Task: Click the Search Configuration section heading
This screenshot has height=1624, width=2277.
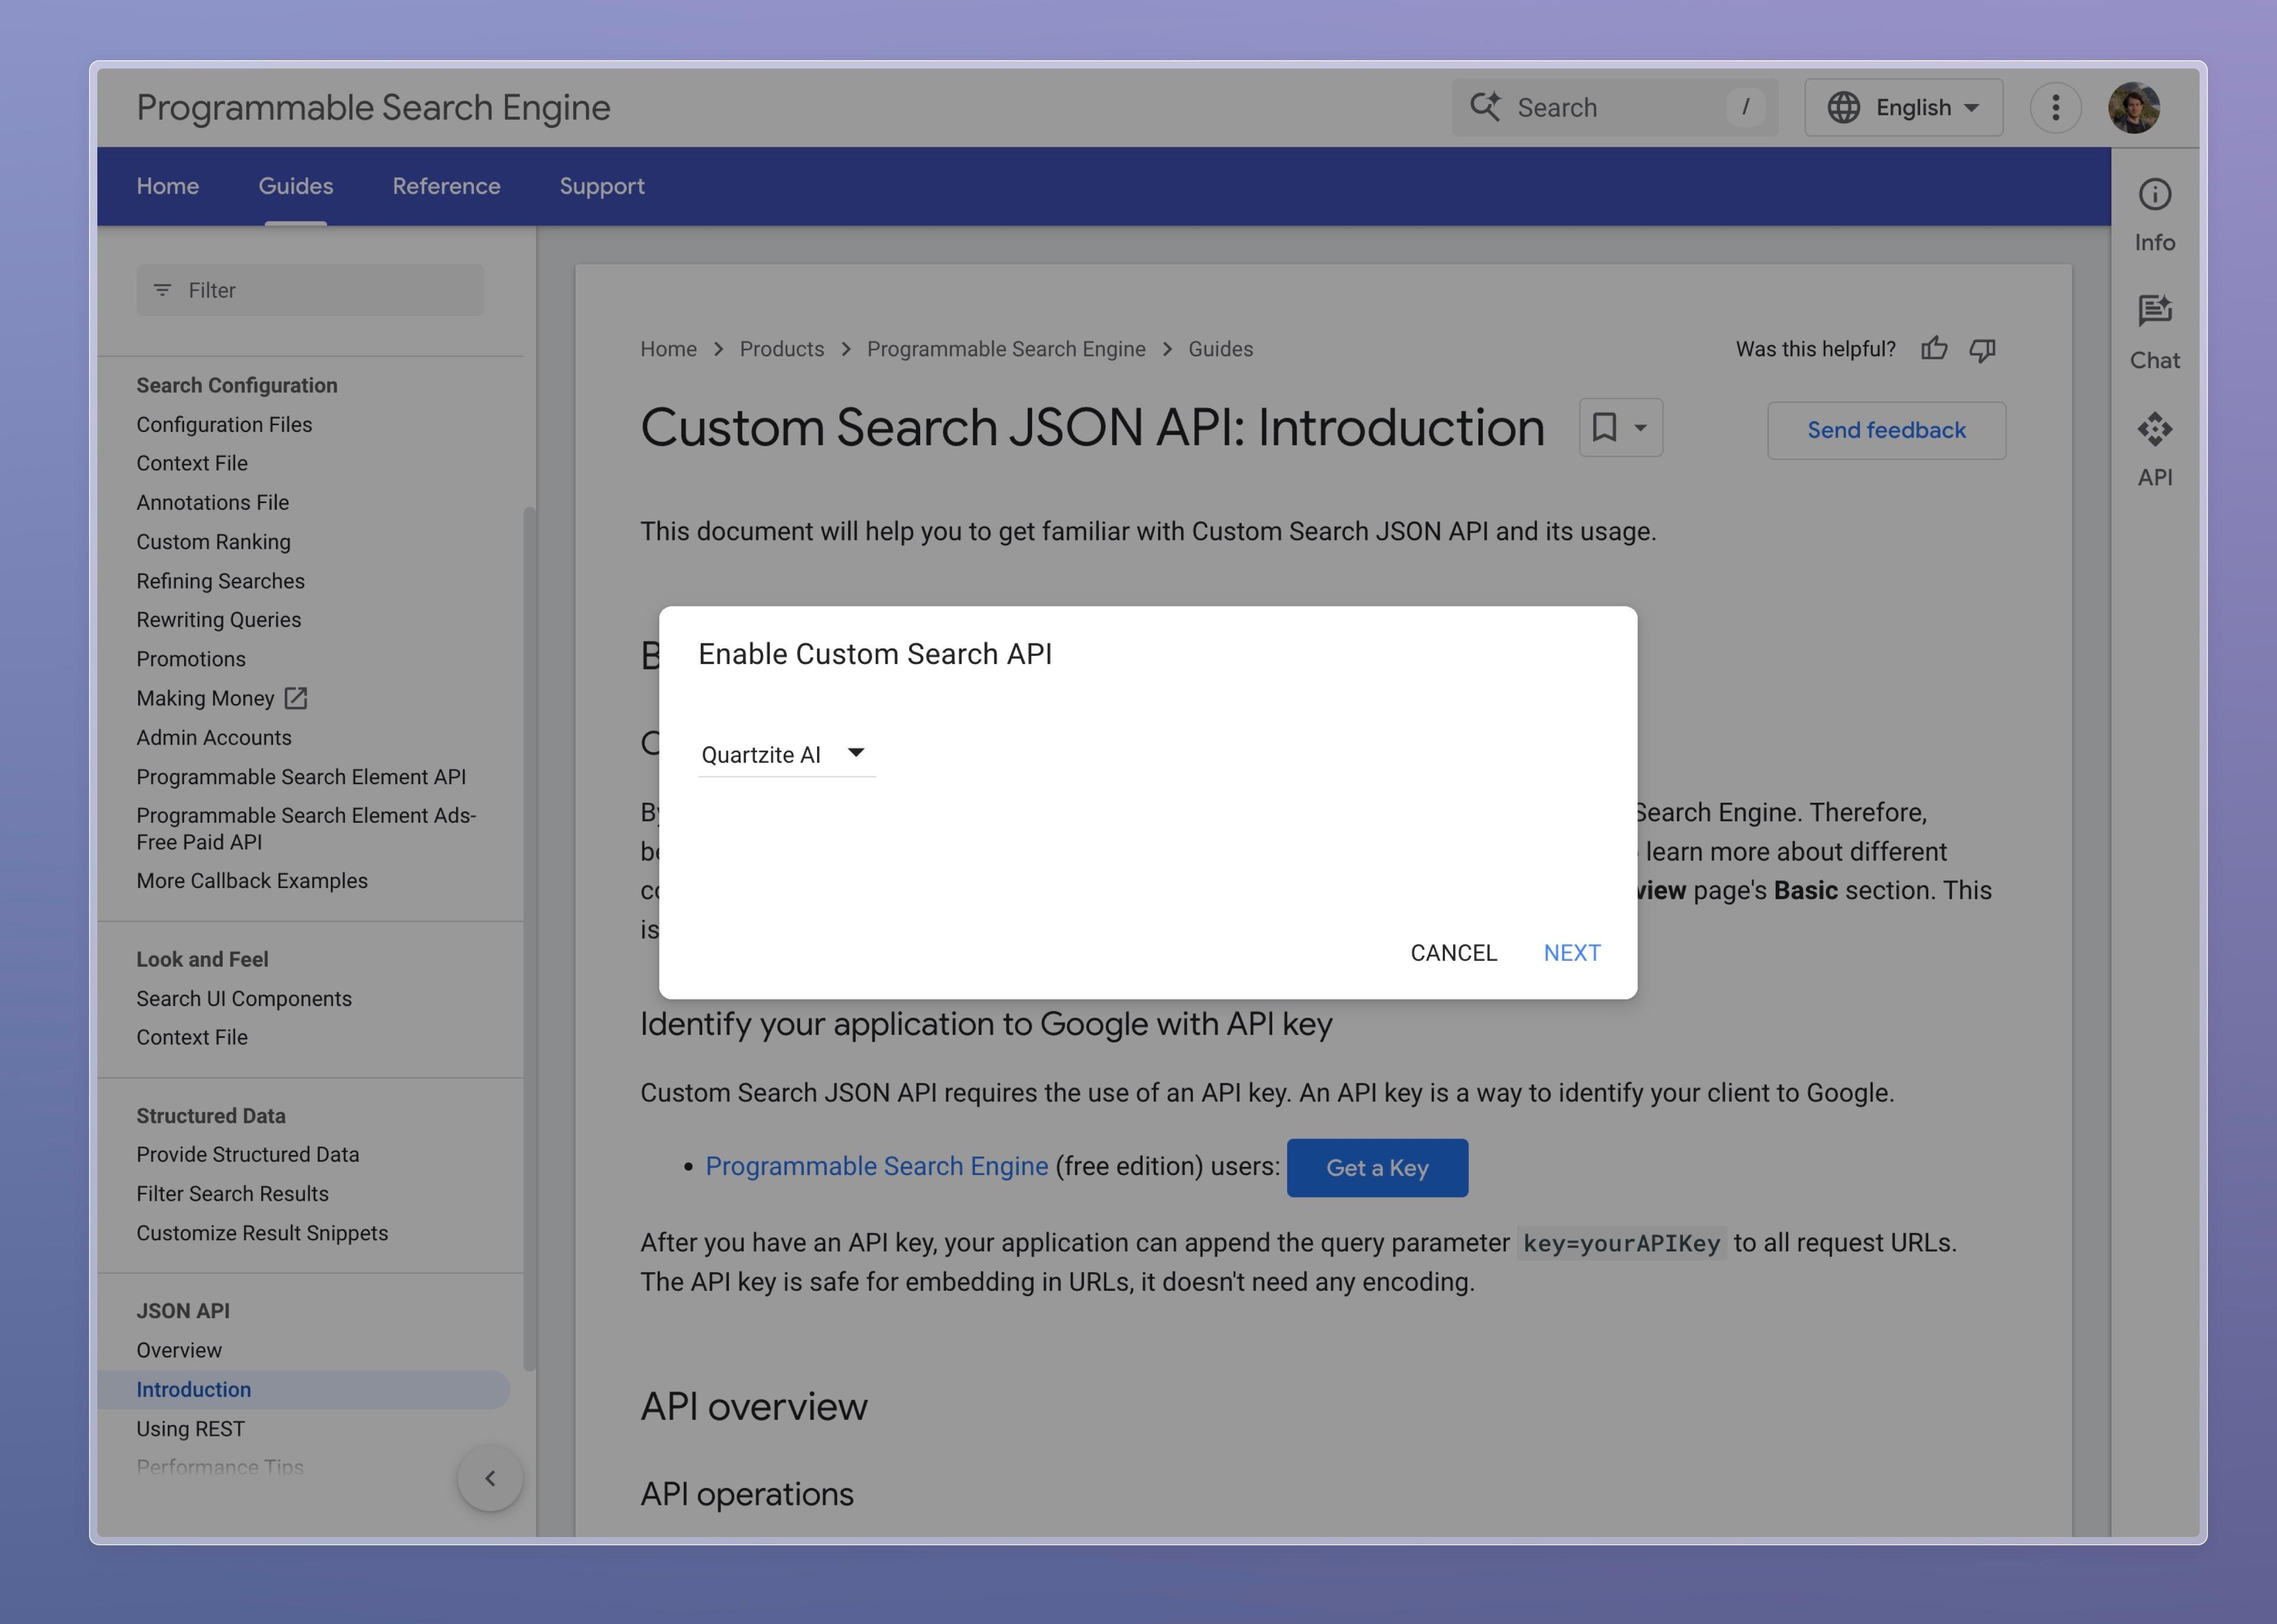Action: click(237, 385)
